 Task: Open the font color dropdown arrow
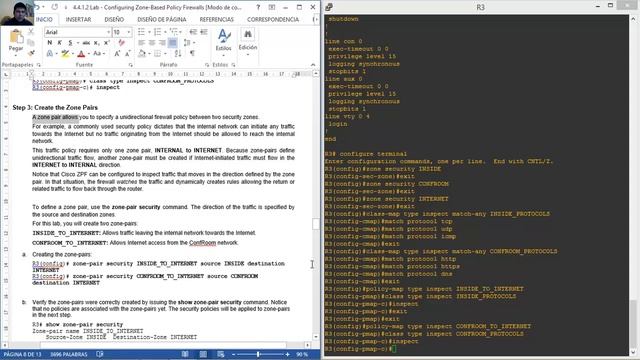tap(89, 53)
